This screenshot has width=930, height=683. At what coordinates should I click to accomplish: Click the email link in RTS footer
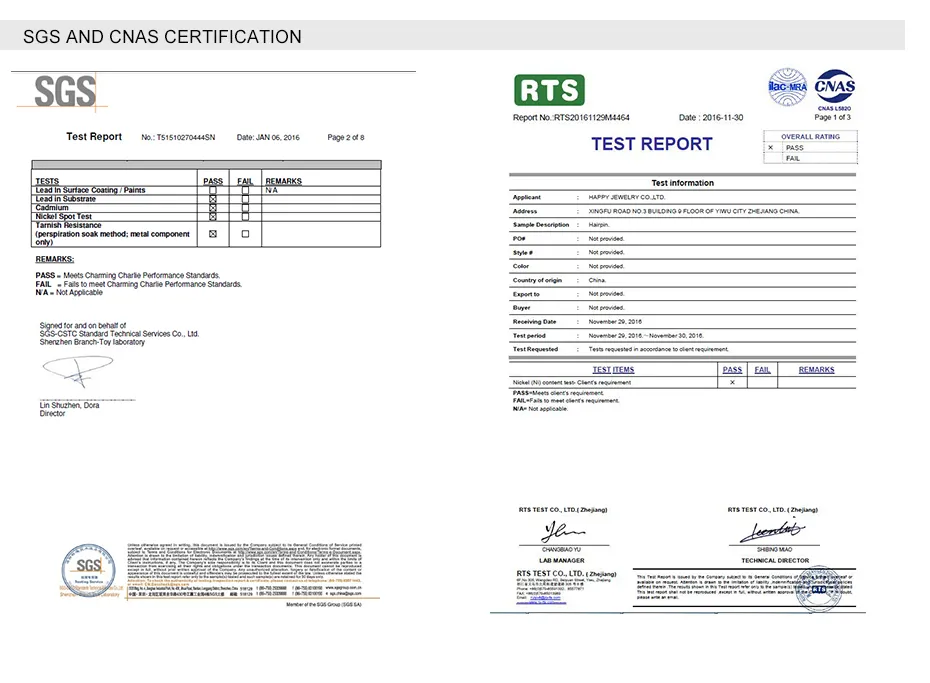coord(545,598)
